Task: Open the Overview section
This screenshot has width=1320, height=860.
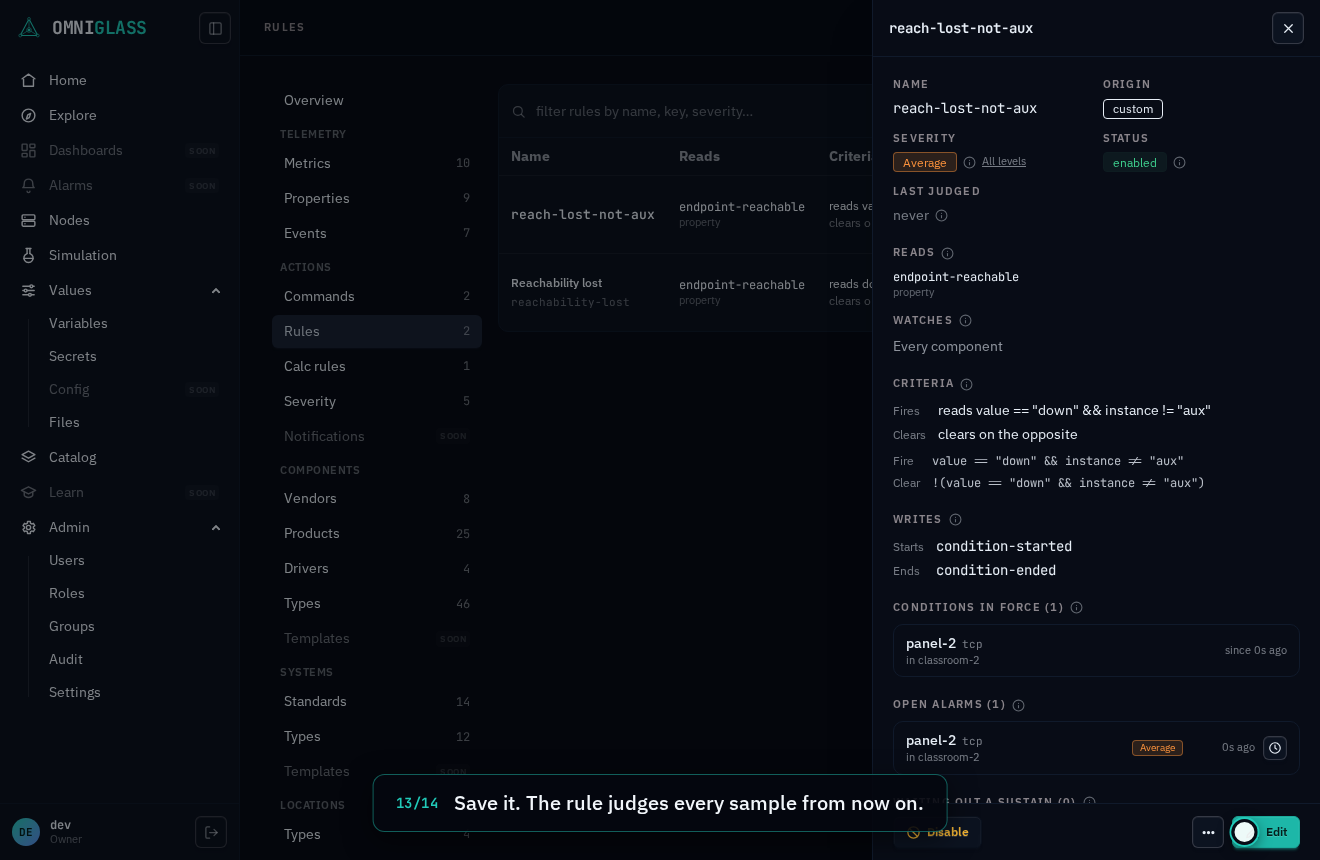Action: (x=377, y=100)
